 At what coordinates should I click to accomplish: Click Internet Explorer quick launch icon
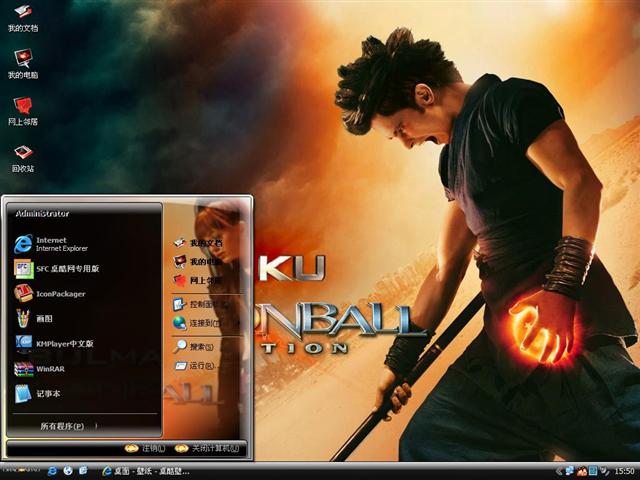pos(53,471)
